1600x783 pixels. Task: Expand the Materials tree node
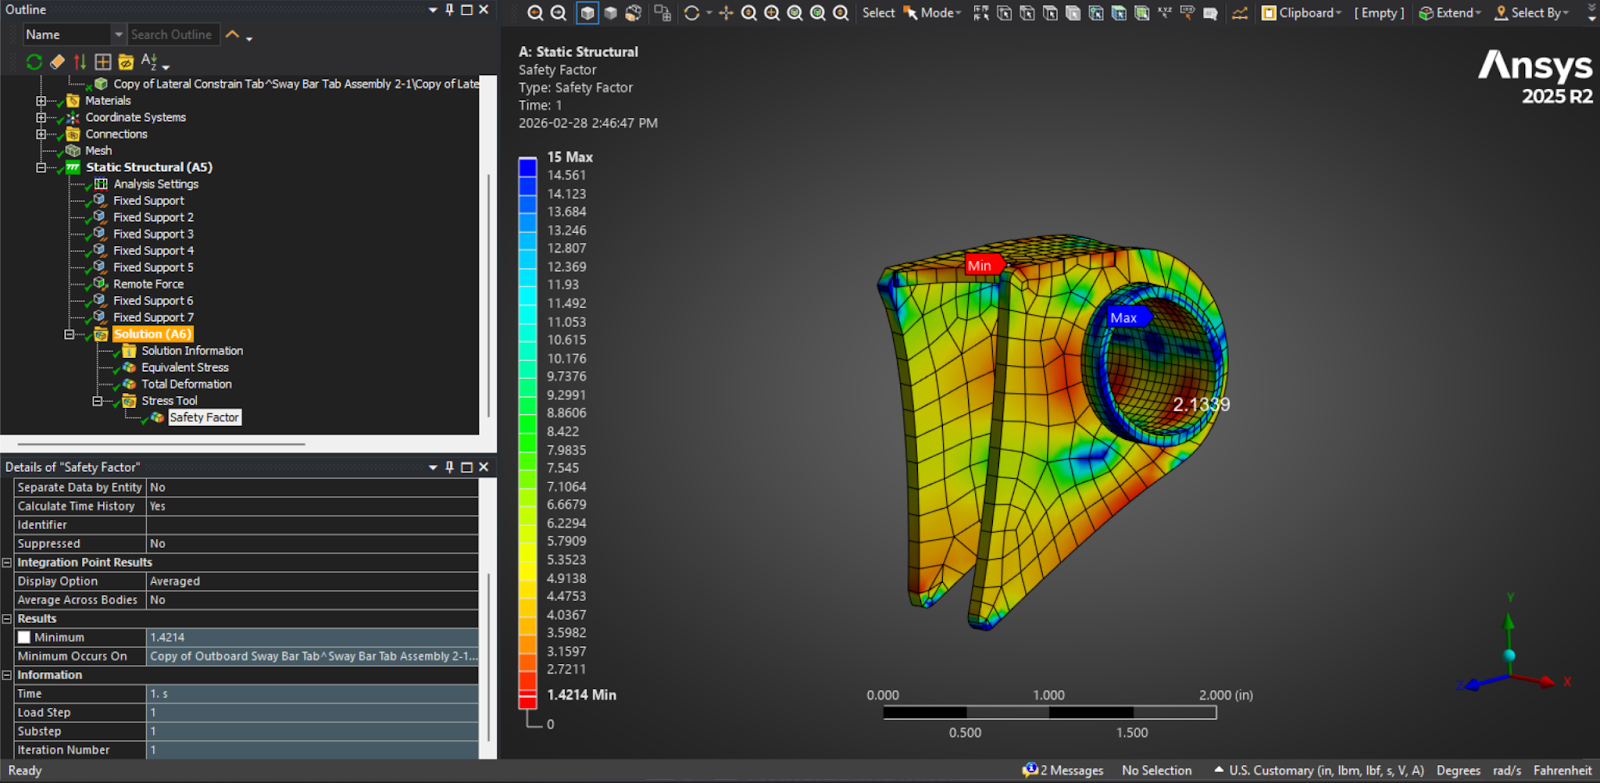[x=41, y=101]
